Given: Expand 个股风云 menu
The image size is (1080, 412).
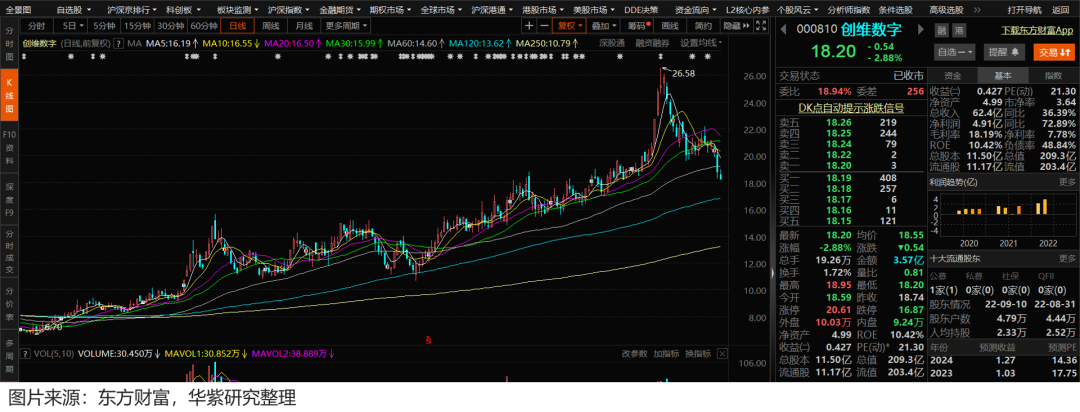Looking at the screenshot, I should [x=796, y=10].
